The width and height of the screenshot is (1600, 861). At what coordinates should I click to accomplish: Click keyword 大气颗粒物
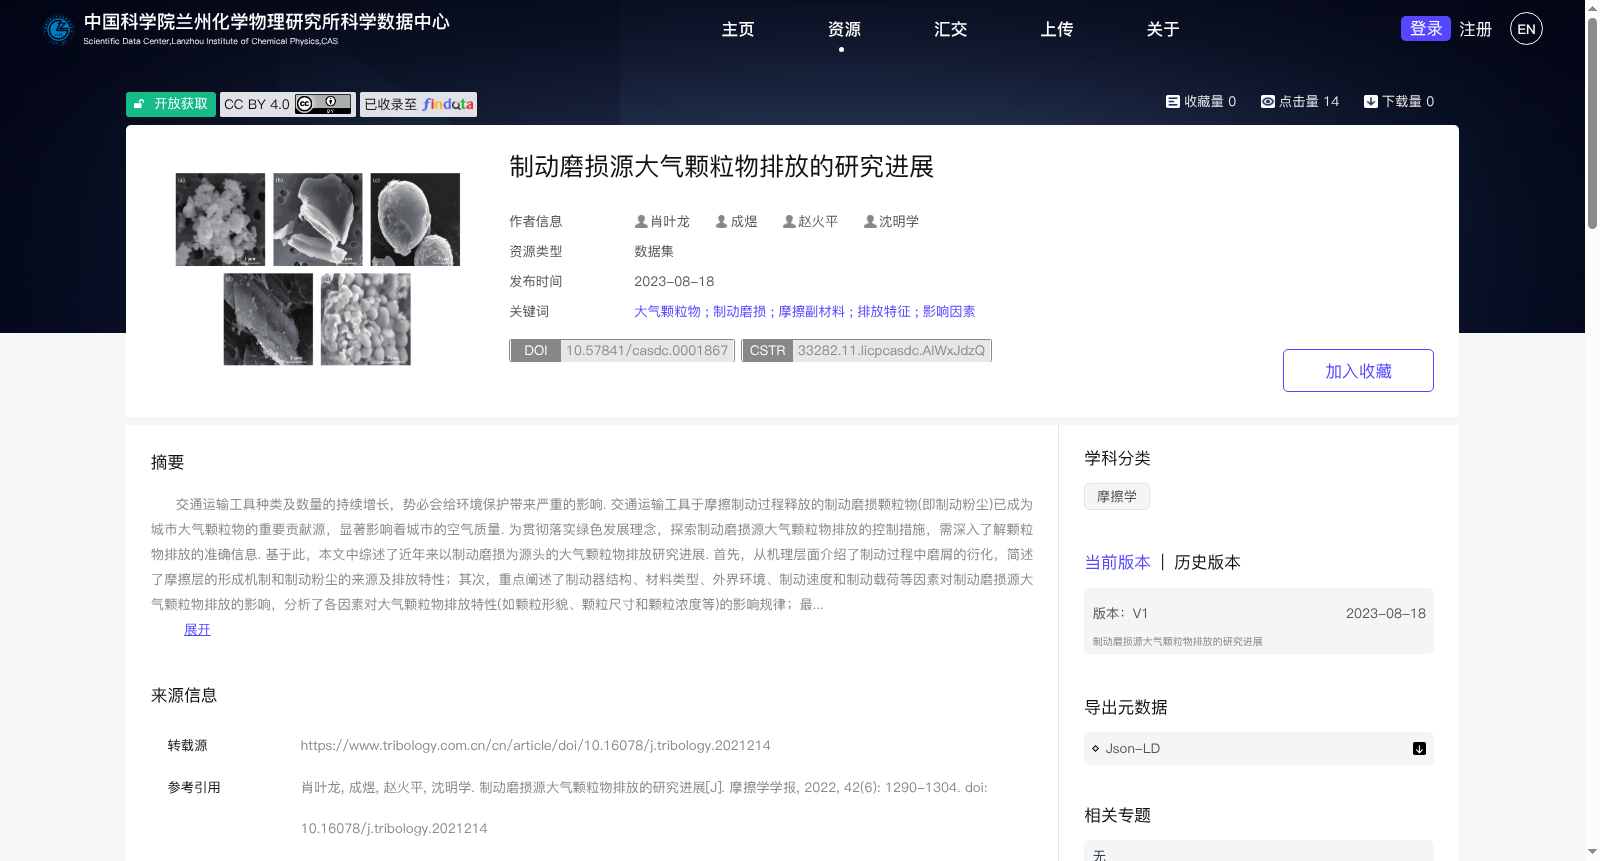tap(667, 312)
